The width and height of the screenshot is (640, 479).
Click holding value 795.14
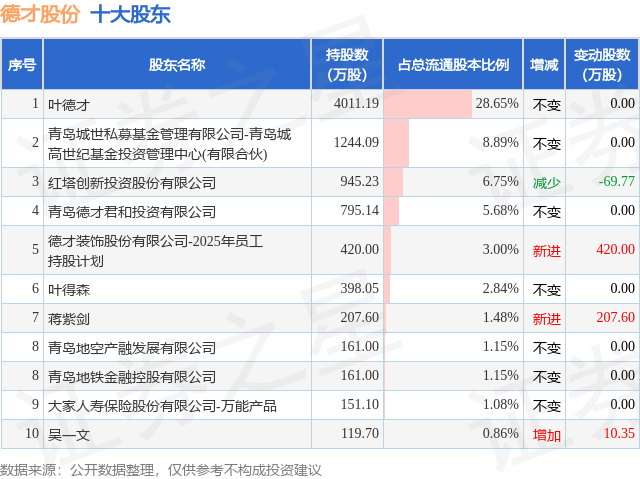coord(360,210)
